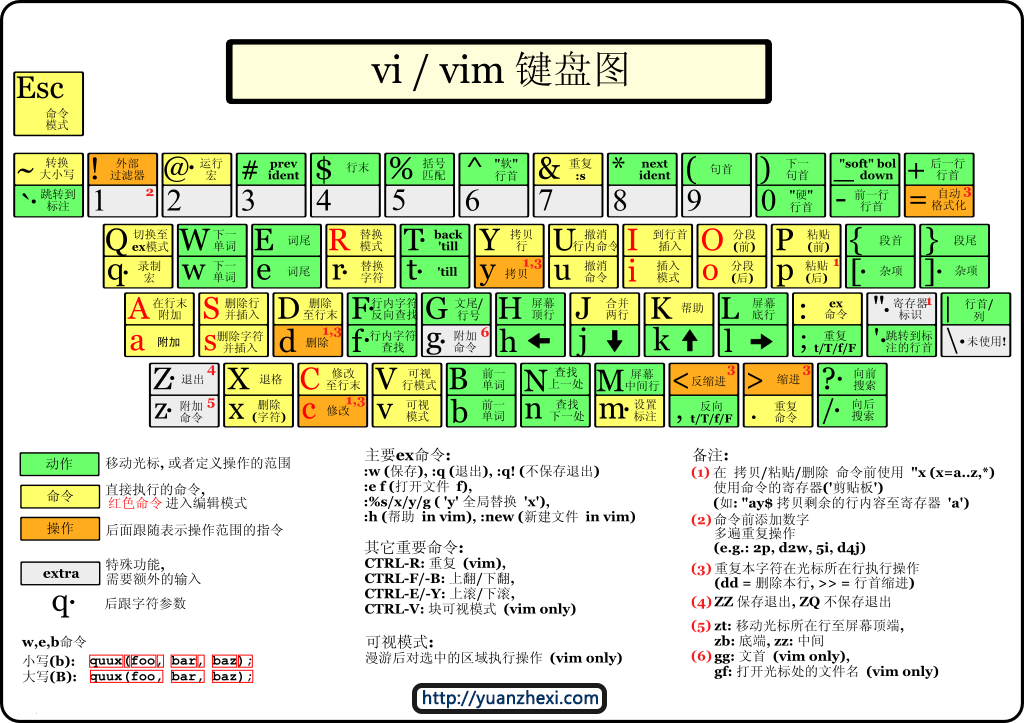Select the uppercase C 修改至行末 key
Screen dimensions: 1024x723
pyautogui.click(x=332, y=379)
